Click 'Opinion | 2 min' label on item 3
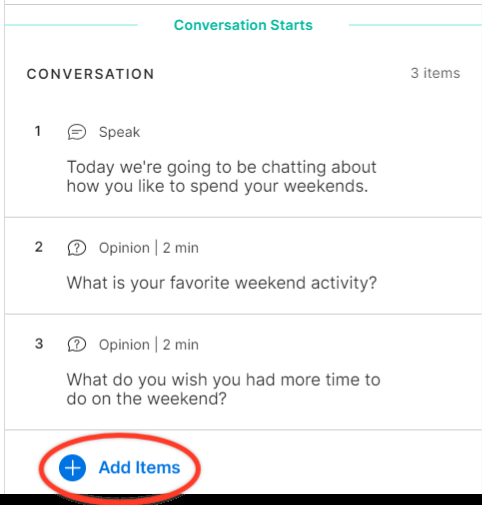 (x=149, y=345)
